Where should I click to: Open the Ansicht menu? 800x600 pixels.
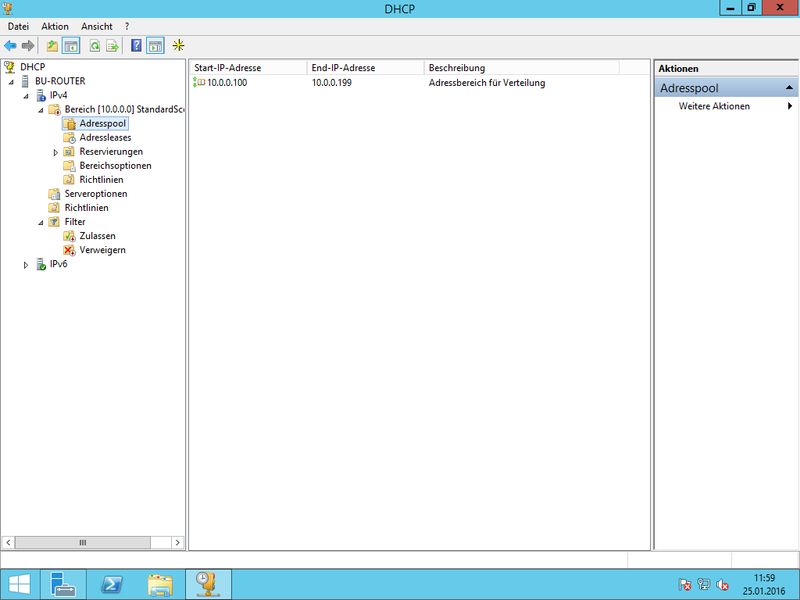click(97, 26)
